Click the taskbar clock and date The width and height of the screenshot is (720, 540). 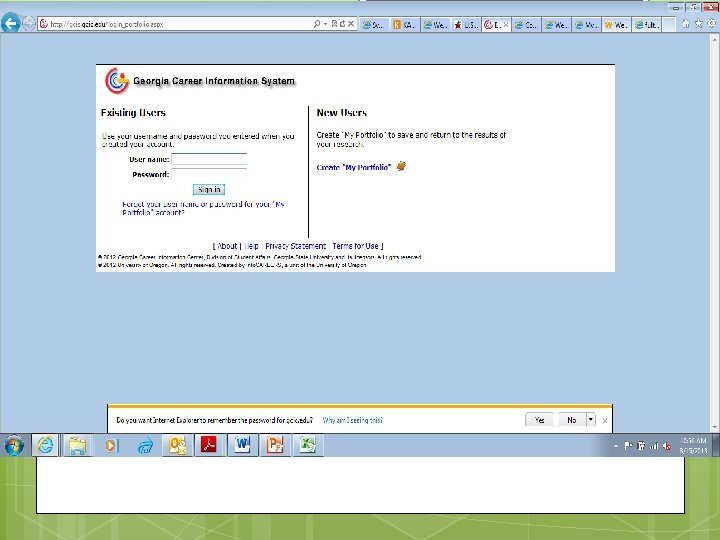(693, 445)
